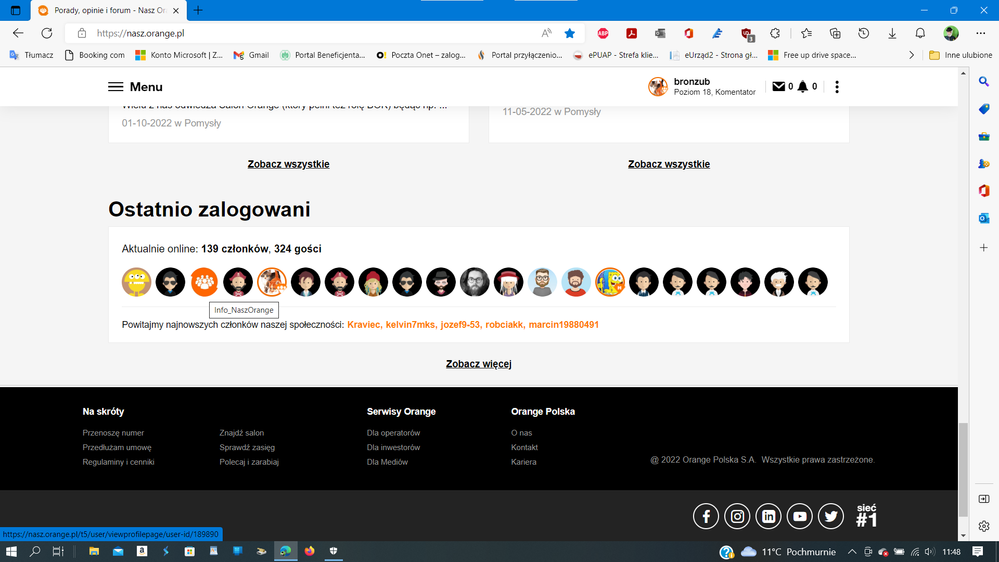Open the browser settings and more menu
Screen dimensions: 999x562
click(980, 33)
